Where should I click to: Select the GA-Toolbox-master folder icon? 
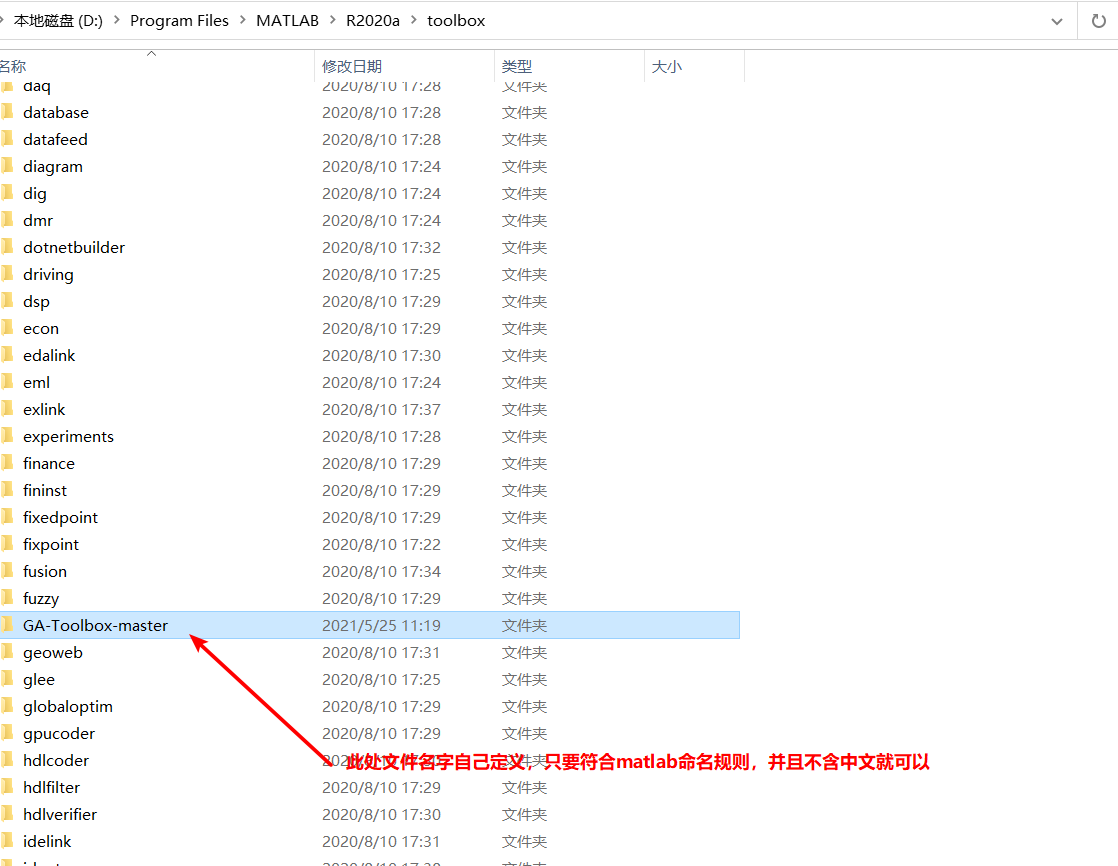pos(7,625)
